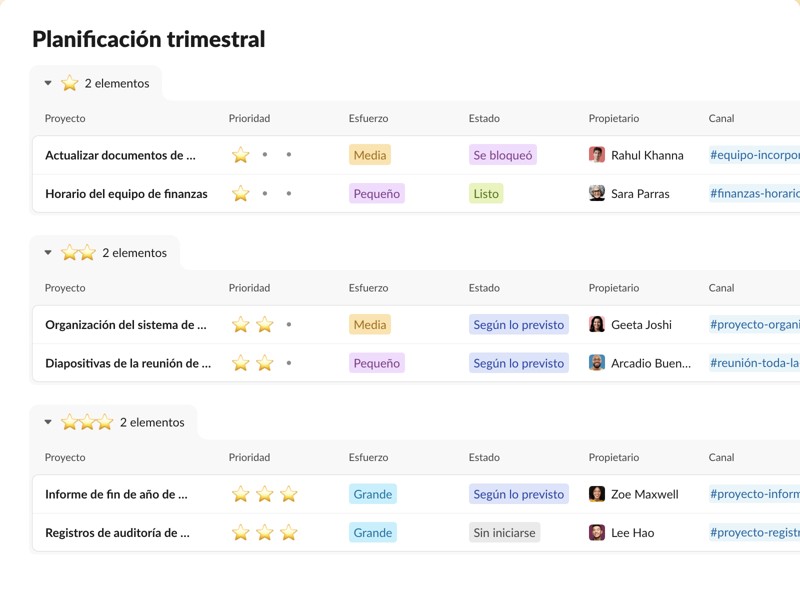Collapse the three-star group section
This screenshot has height=600, width=800.
[x=48, y=423]
